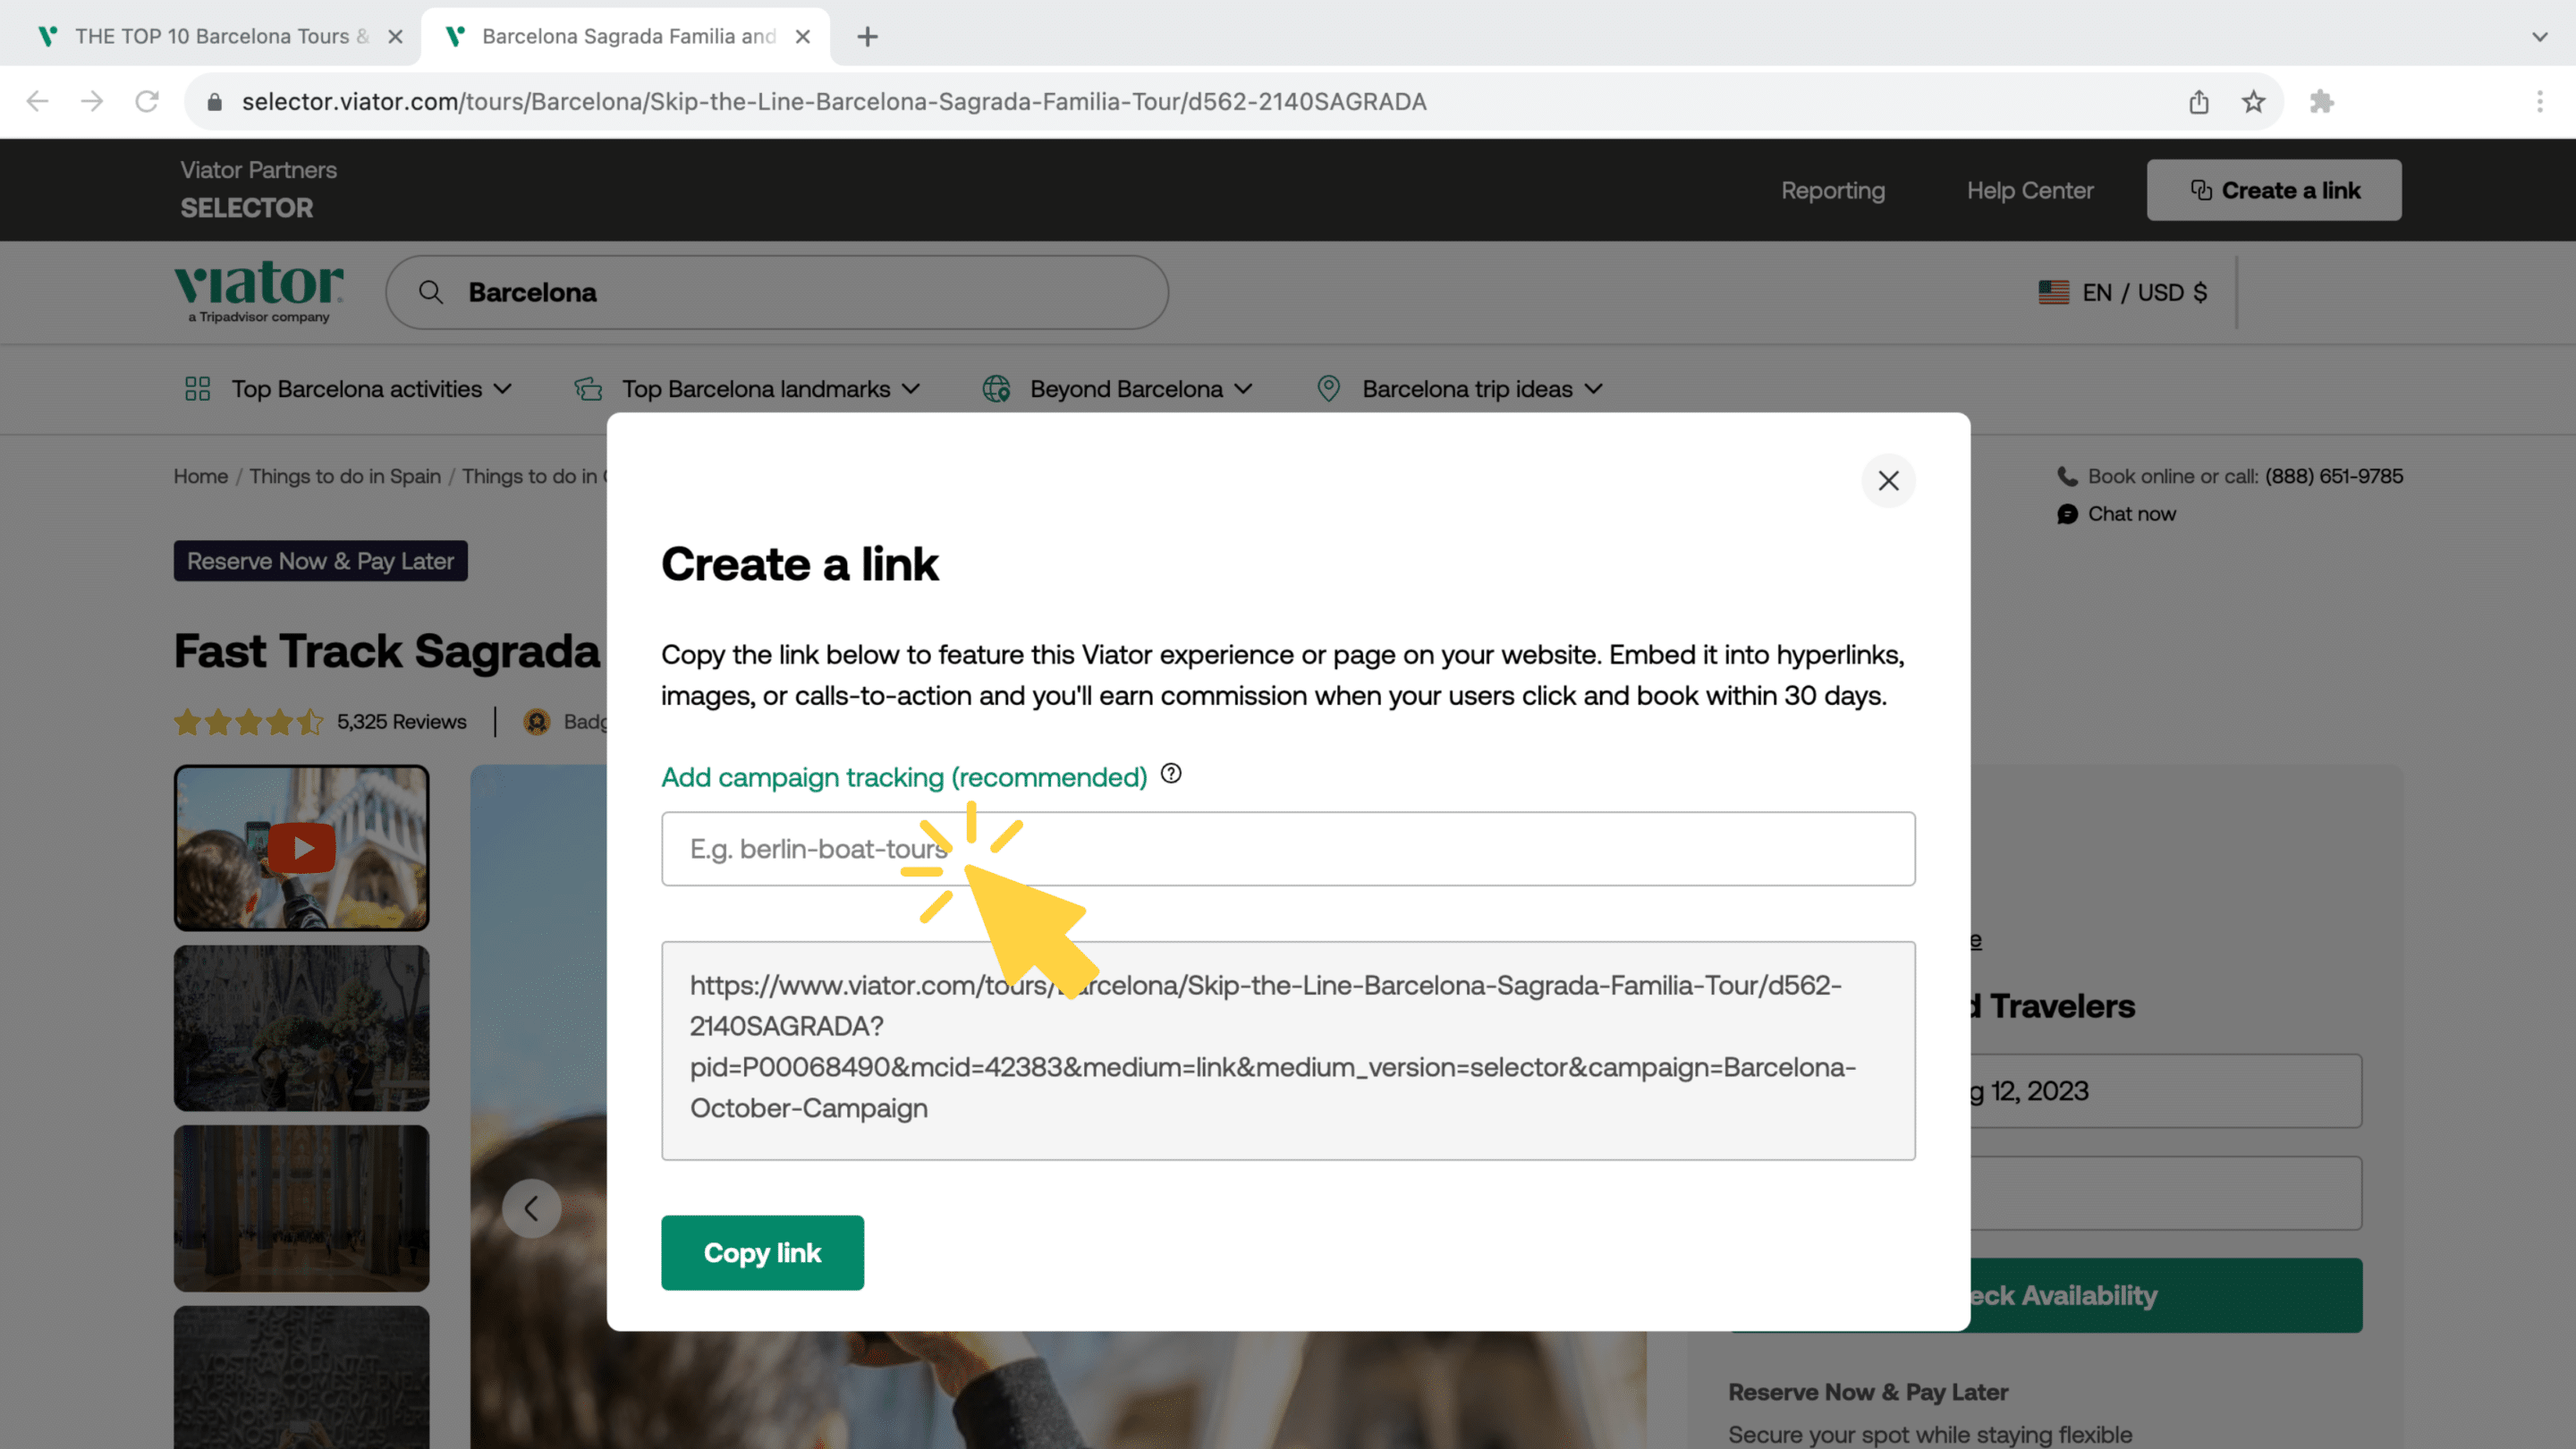The height and width of the screenshot is (1449, 2576).
Task: Click the Check Availability button
Action: tap(2166, 1295)
